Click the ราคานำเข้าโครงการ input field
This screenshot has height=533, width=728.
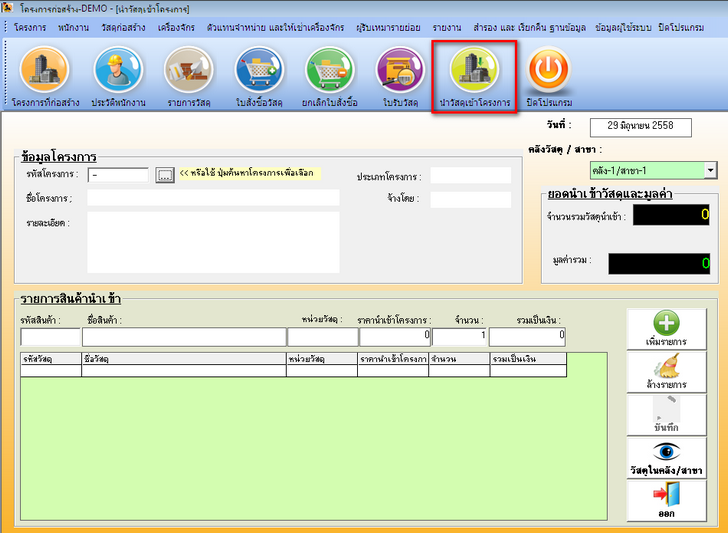(x=395, y=337)
